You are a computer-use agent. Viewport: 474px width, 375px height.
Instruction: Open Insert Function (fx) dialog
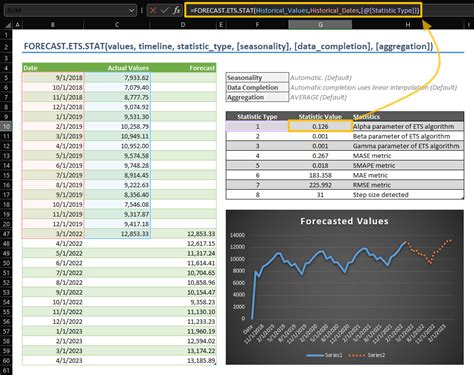click(176, 10)
